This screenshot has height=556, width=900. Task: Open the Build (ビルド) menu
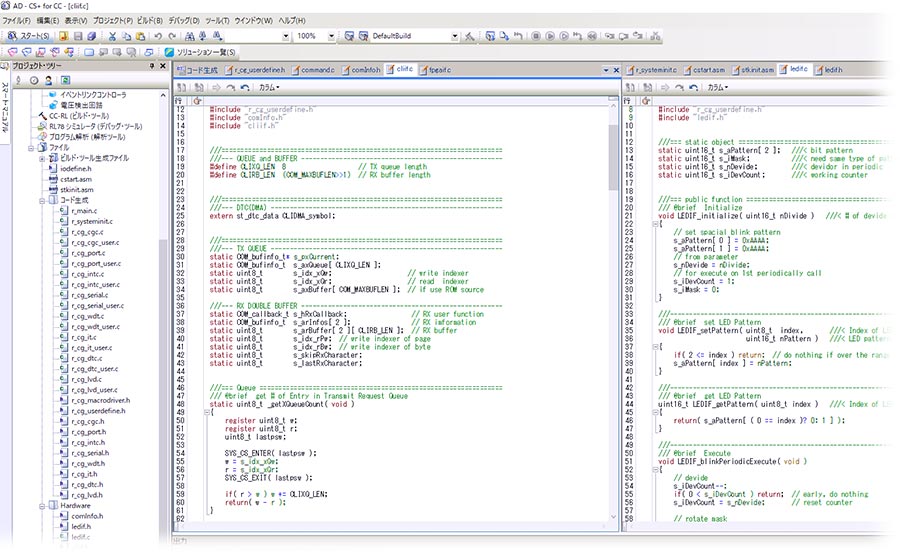click(x=149, y=20)
